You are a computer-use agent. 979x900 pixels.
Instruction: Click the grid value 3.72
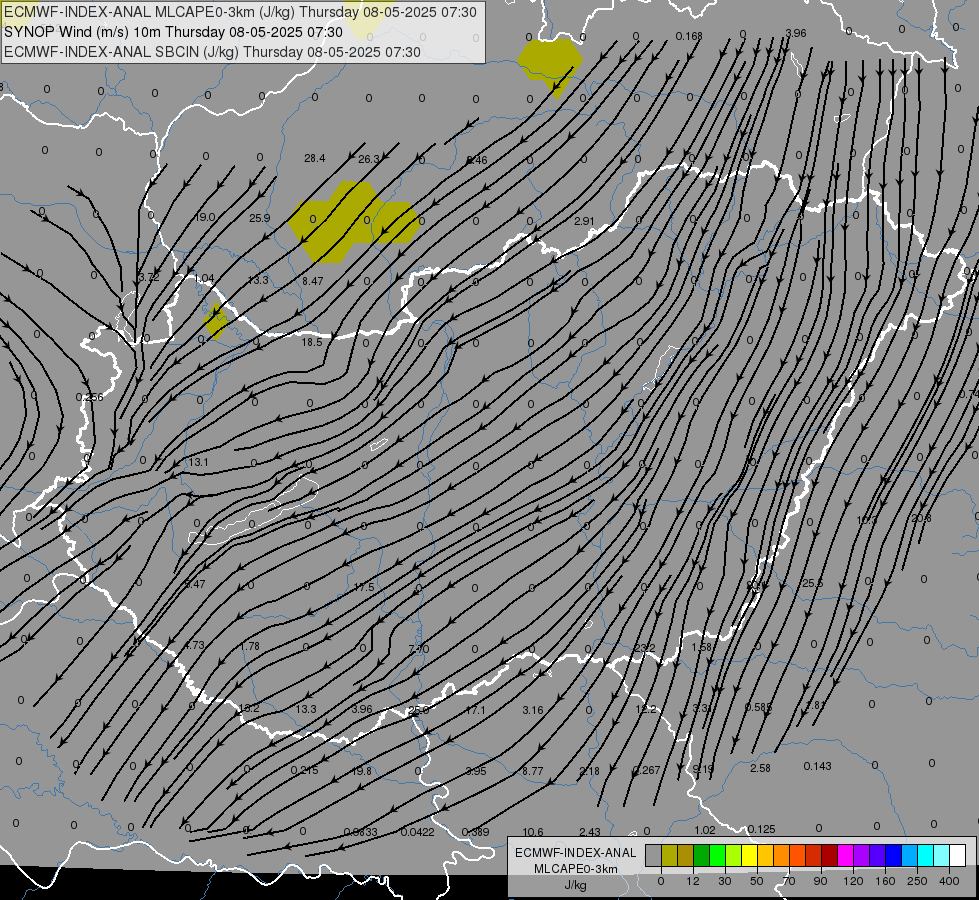click(149, 277)
